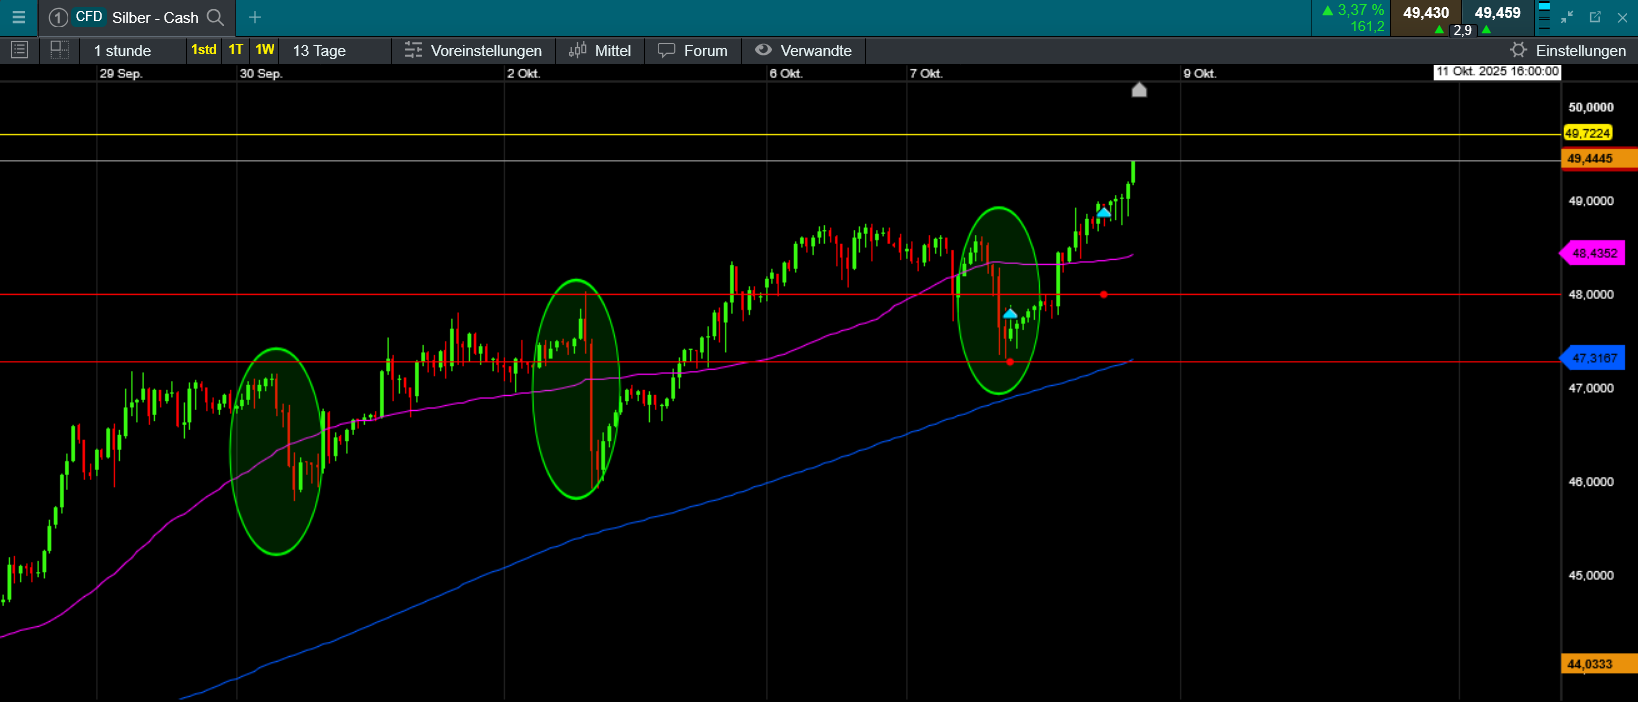Click the sell price 49,430 button

pos(1425,13)
